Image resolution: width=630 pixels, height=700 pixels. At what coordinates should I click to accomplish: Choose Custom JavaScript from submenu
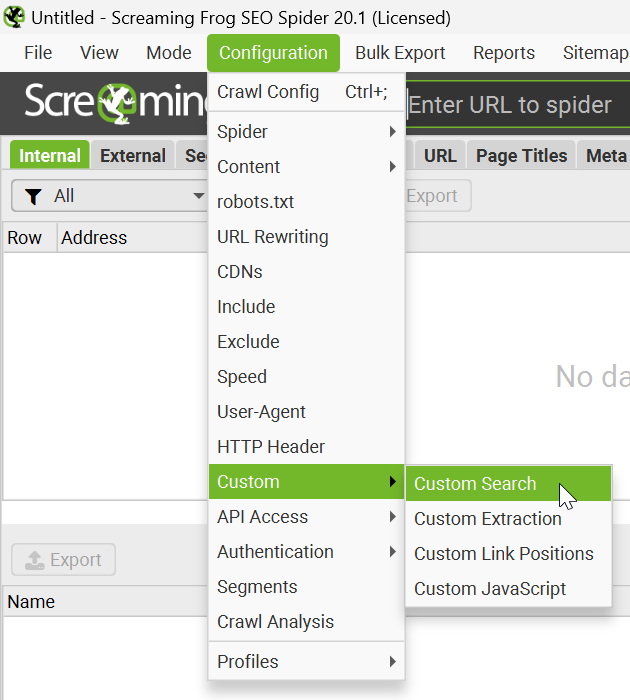(508, 588)
